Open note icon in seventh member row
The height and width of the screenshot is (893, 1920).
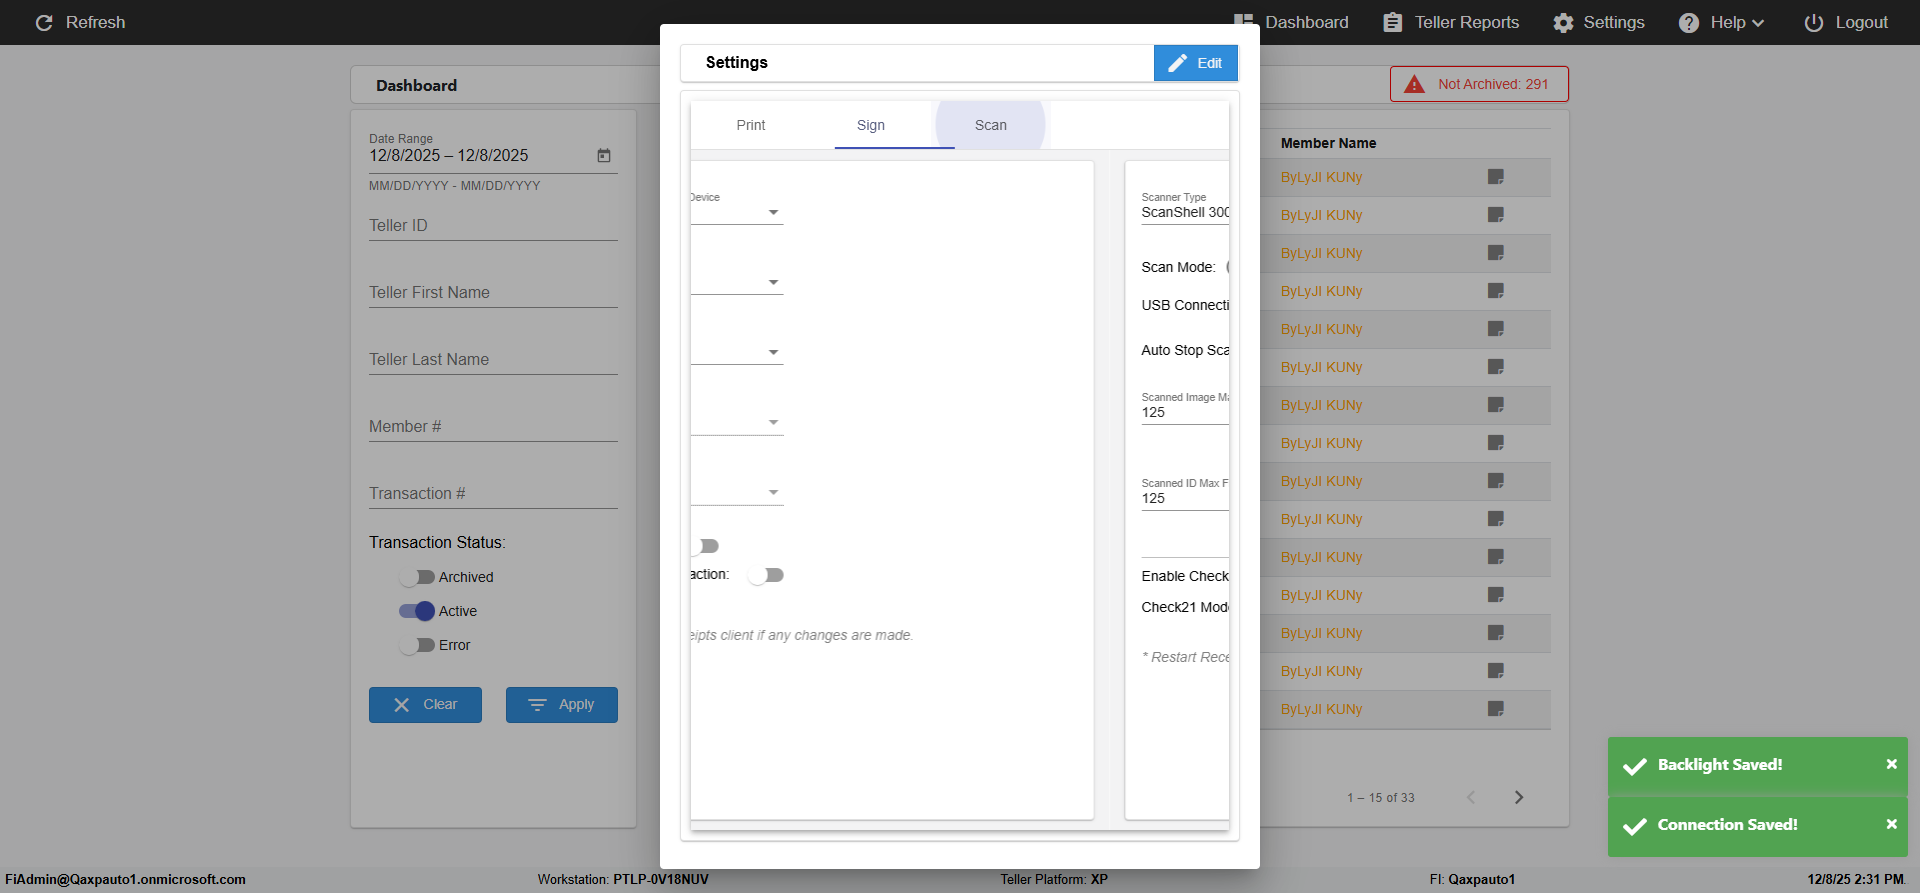[1495, 405]
